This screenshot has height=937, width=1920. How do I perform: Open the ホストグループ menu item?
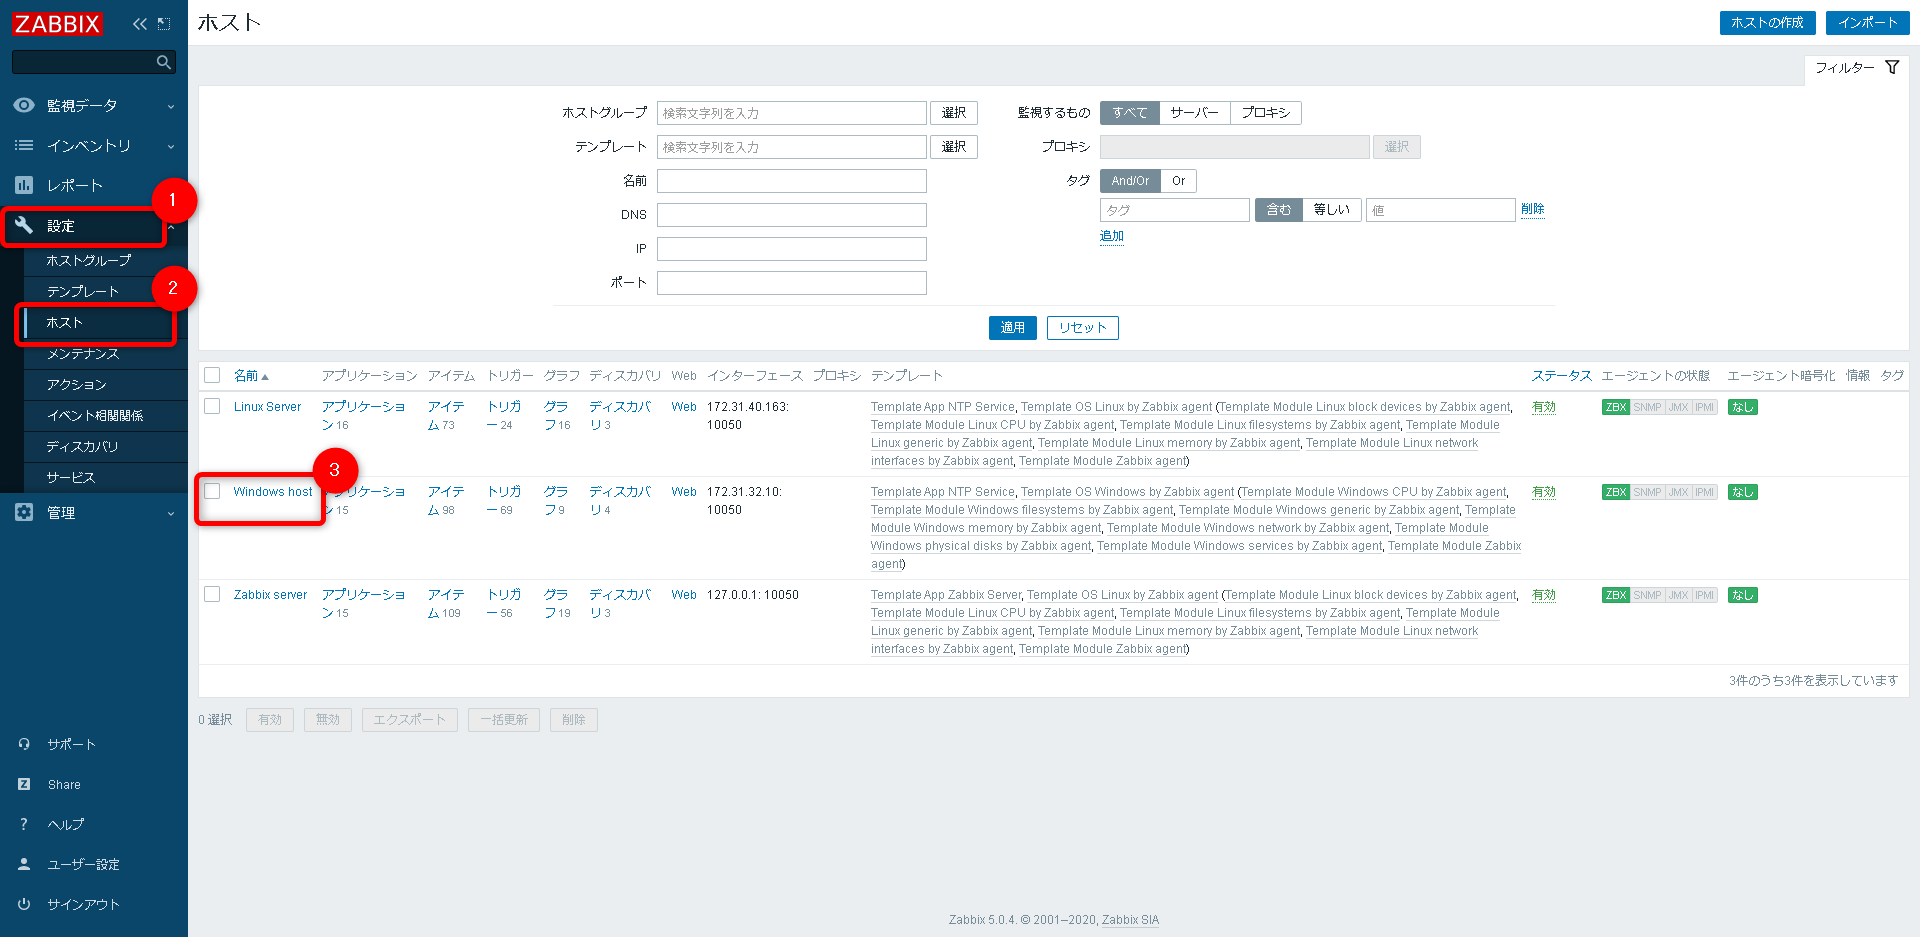pyautogui.click(x=87, y=260)
